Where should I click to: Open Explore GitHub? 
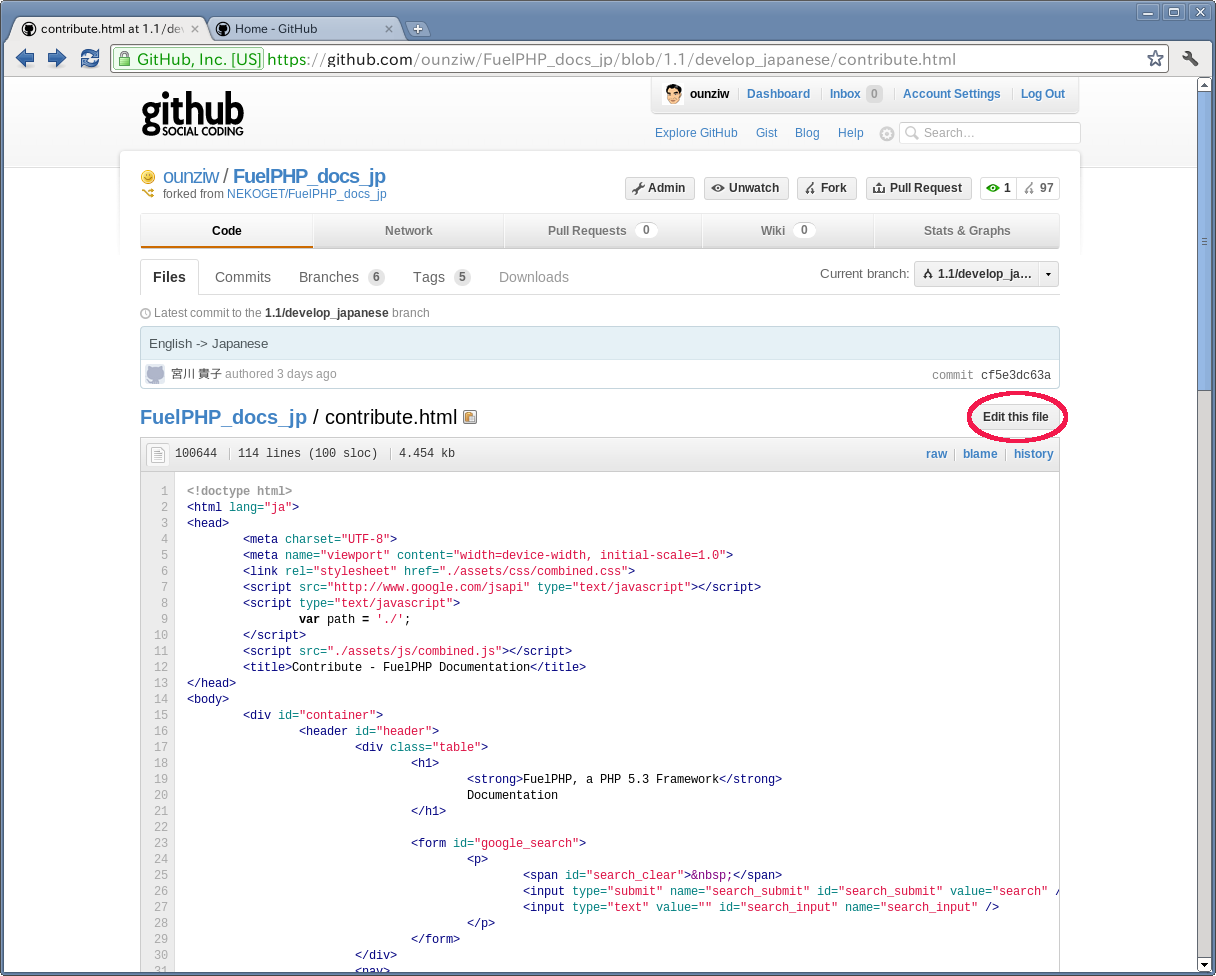click(x=696, y=133)
